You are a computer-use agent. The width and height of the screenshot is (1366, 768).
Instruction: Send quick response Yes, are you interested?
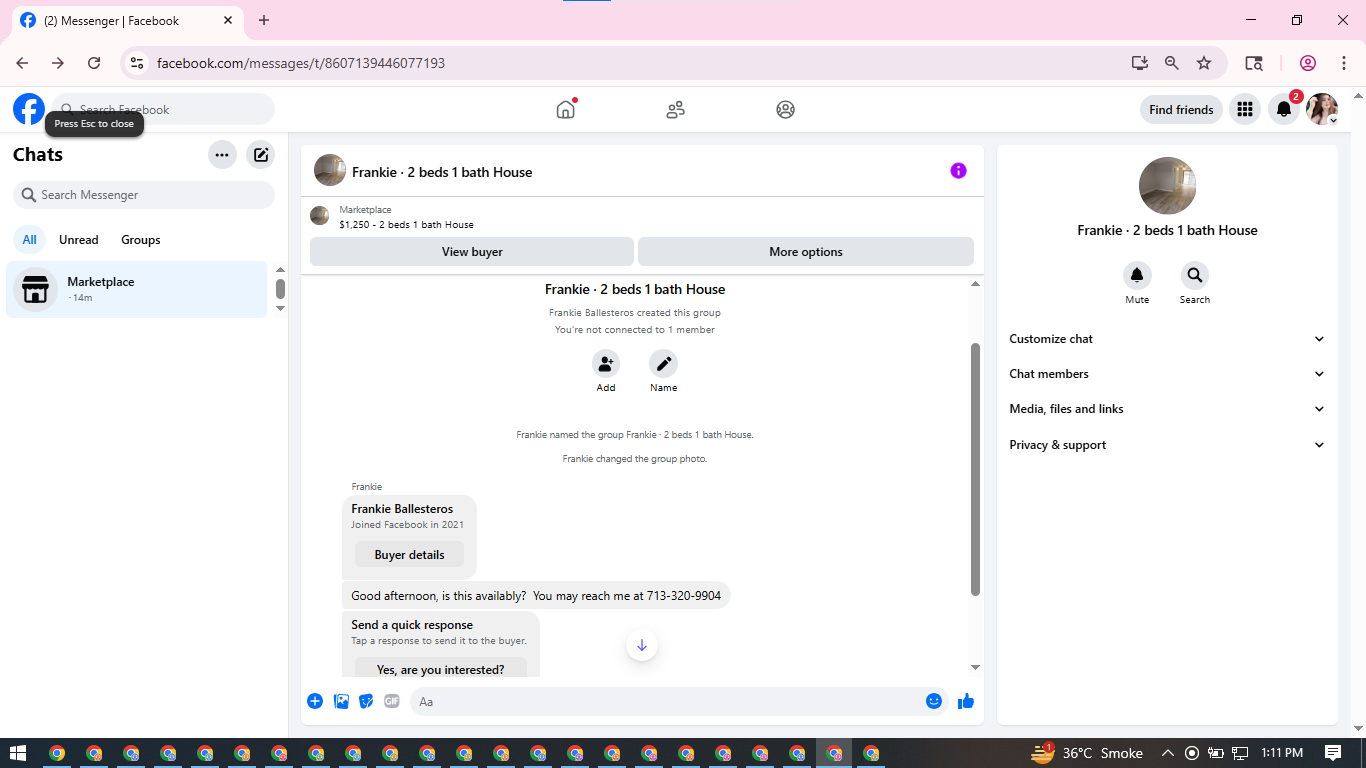pos(441,669)
